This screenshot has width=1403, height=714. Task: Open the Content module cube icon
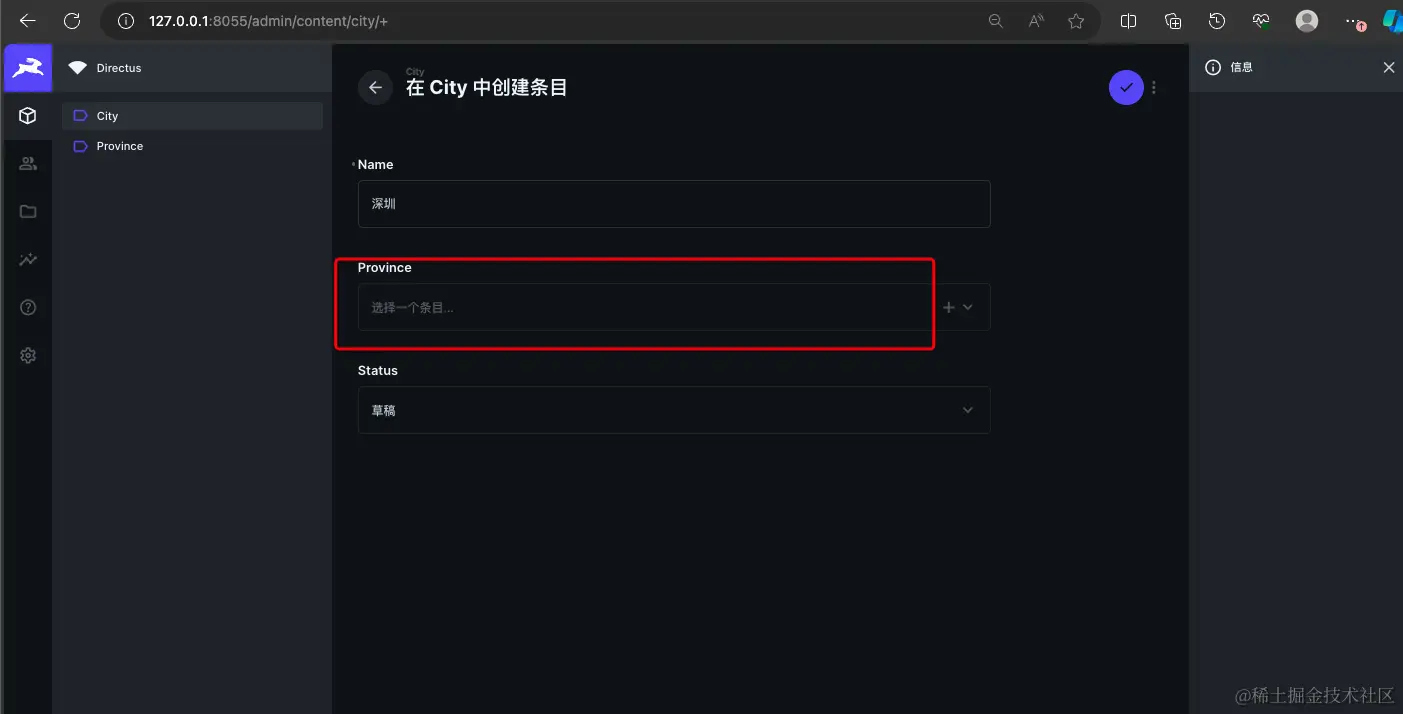click(x=28, y=116)
